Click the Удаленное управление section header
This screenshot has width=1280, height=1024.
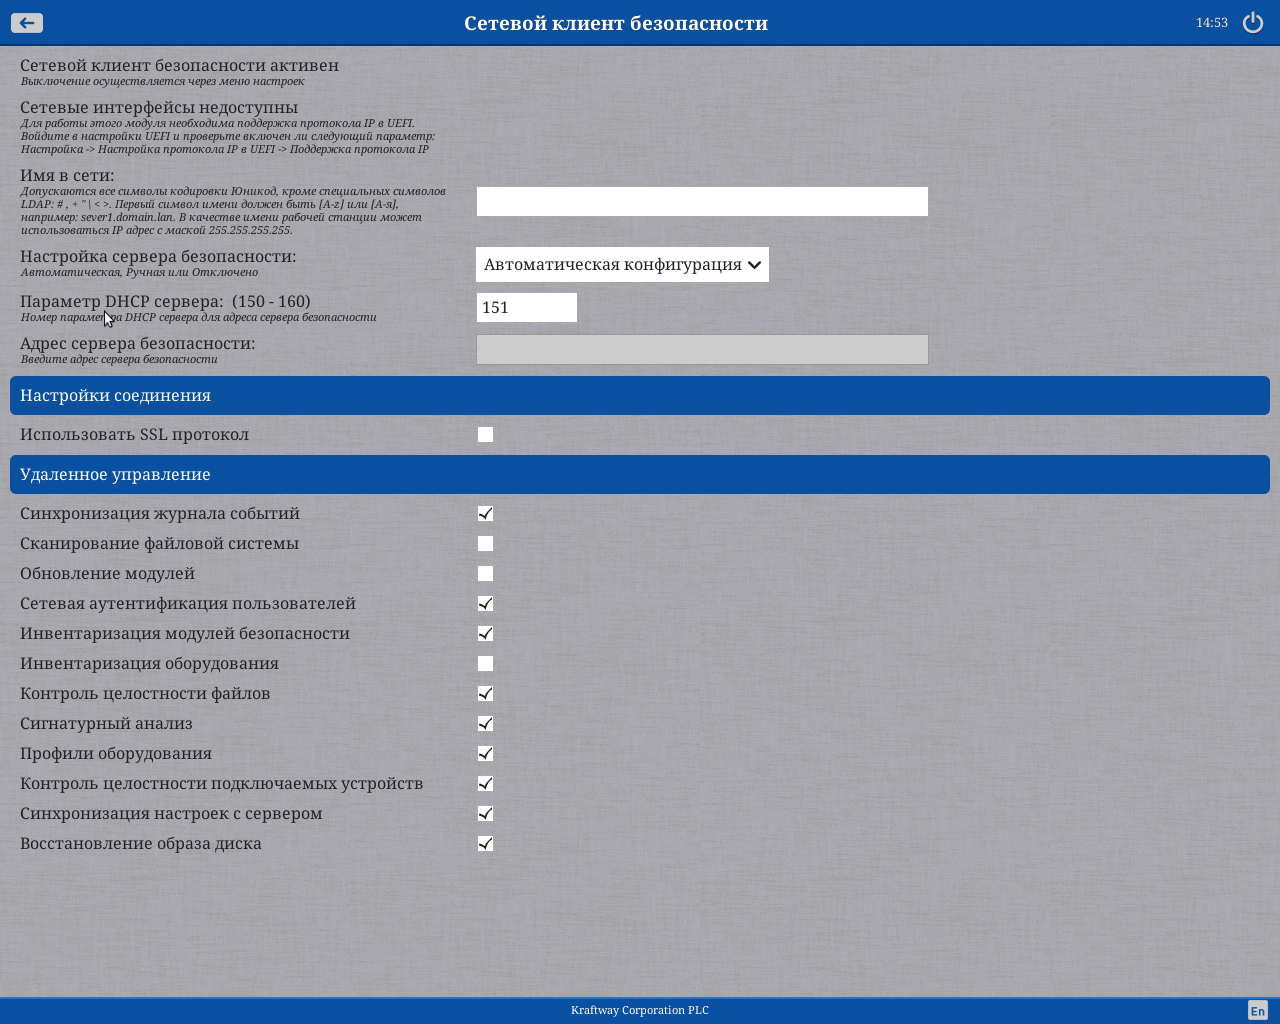(x=640, y=474)
